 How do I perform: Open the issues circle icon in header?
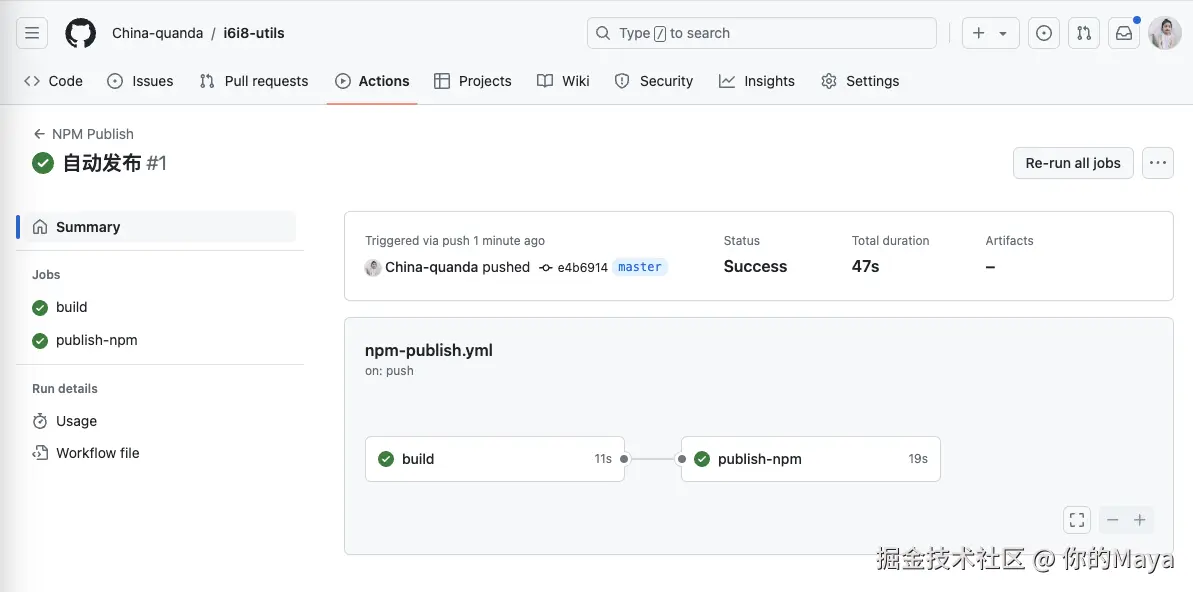tap(1044, 33)
